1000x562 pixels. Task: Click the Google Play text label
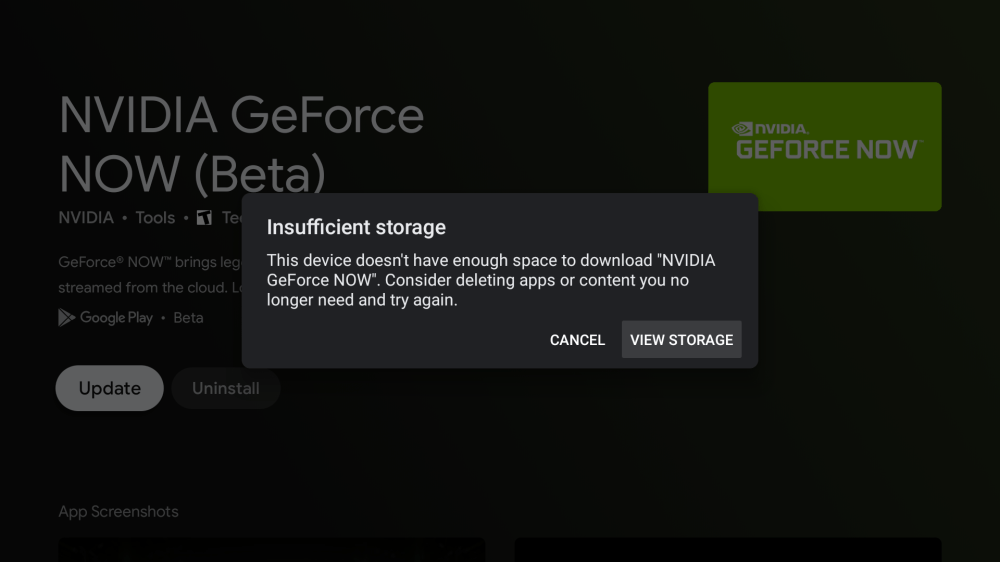tap(116, 318)
